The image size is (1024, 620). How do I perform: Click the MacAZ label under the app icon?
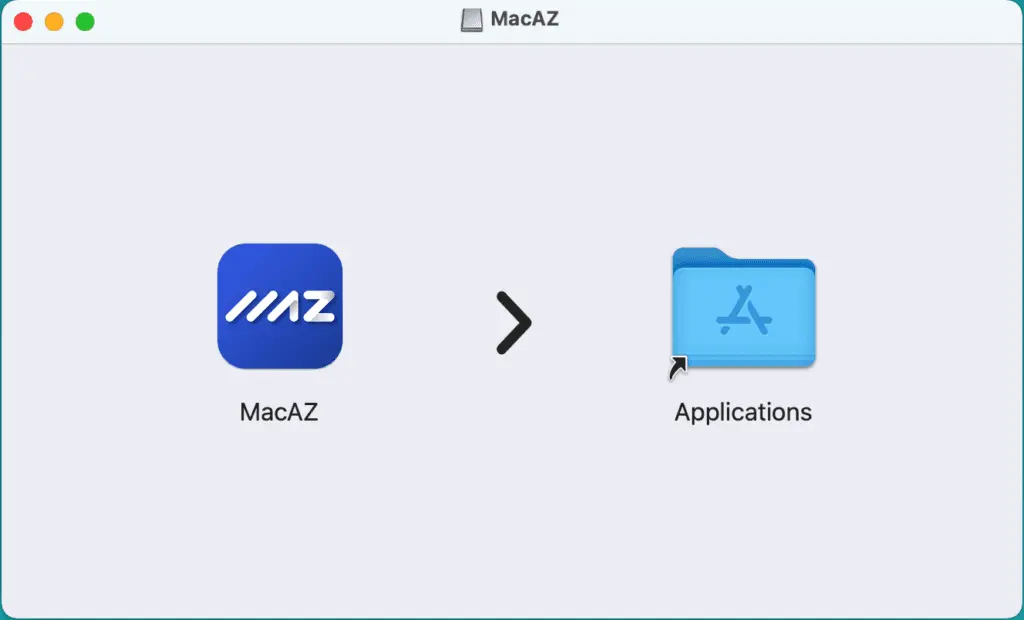[x=279, y=412]
